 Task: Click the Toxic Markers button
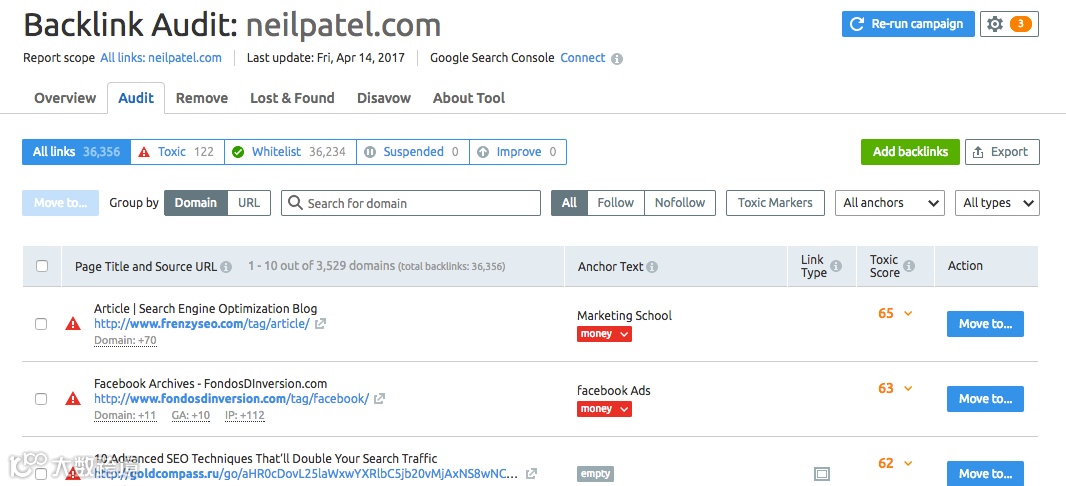pyautogui.click(x=775, y=203)
